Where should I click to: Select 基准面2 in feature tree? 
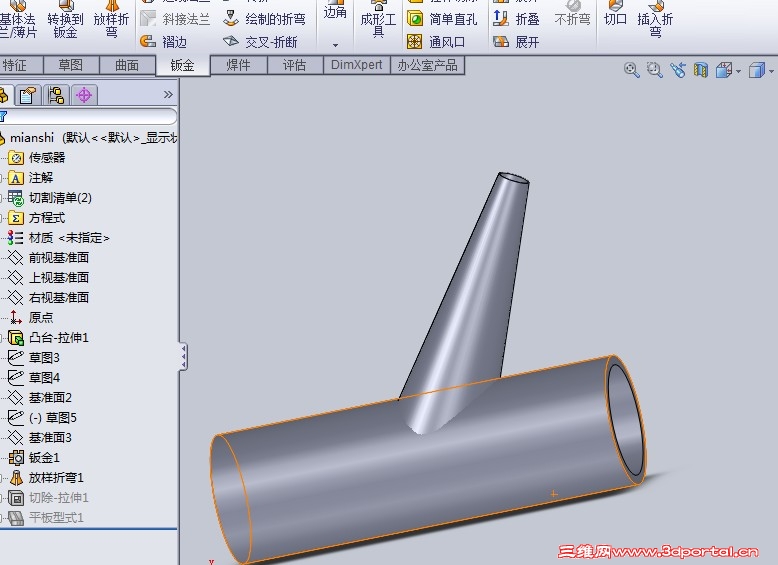[x=40, y=397]
